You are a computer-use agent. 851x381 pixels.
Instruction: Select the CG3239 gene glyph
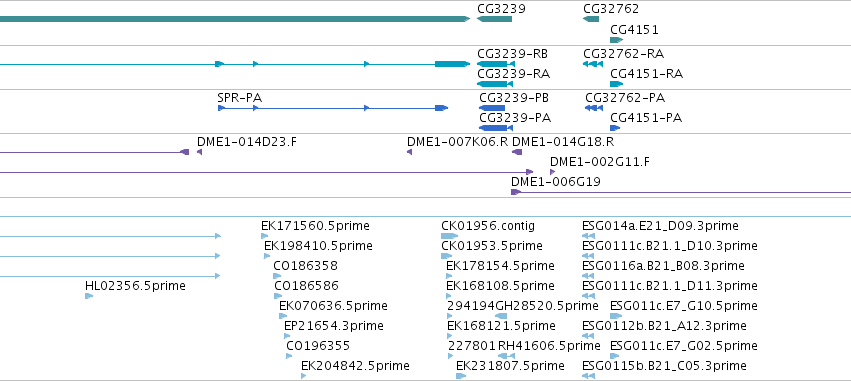click(x=494, y=19)
